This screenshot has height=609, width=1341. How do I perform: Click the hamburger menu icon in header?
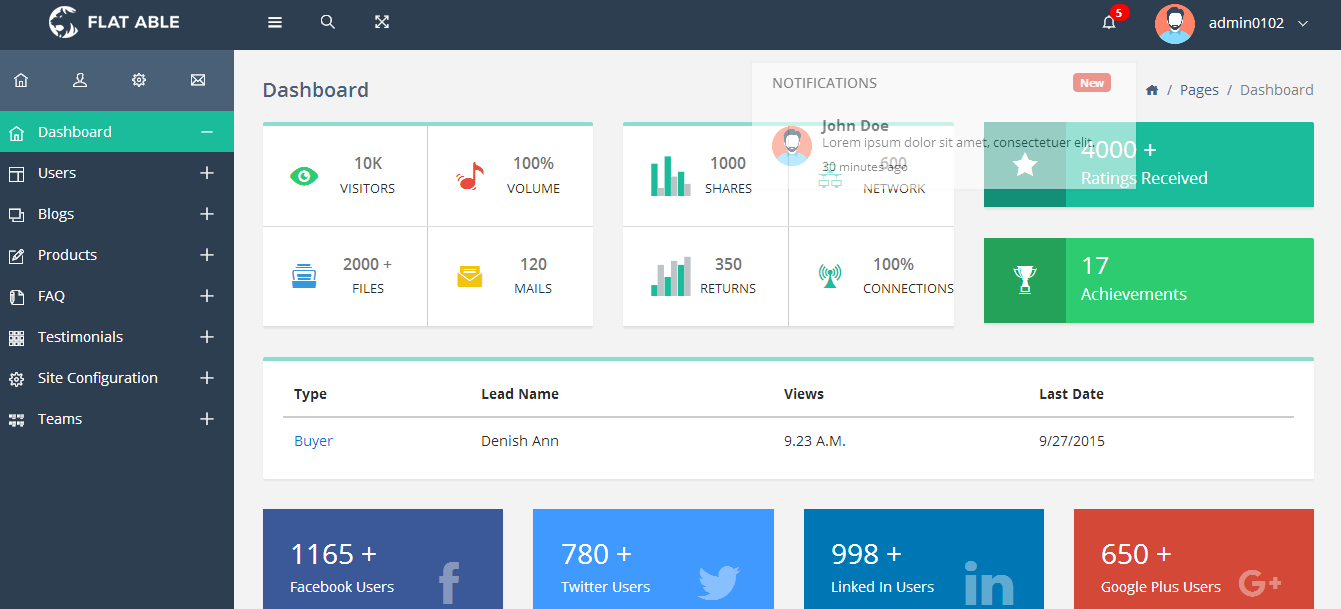click(x=275, y=22)
